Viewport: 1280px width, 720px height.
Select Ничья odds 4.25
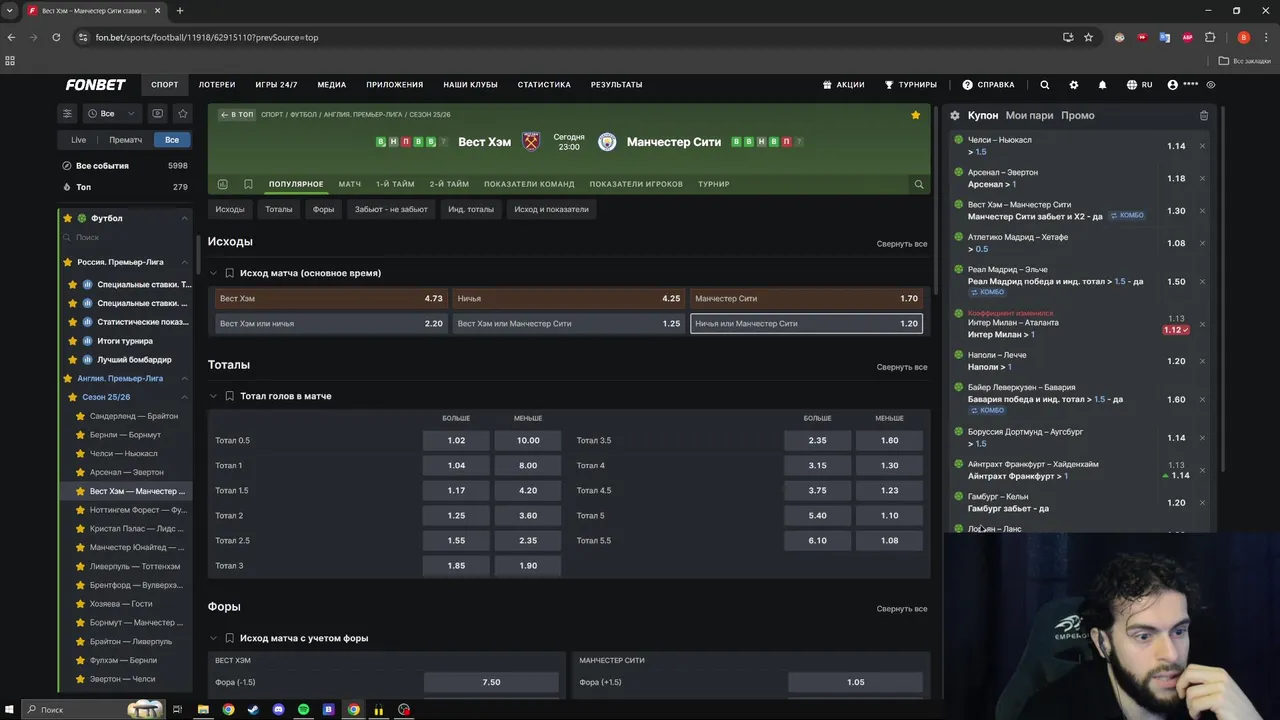568,298
